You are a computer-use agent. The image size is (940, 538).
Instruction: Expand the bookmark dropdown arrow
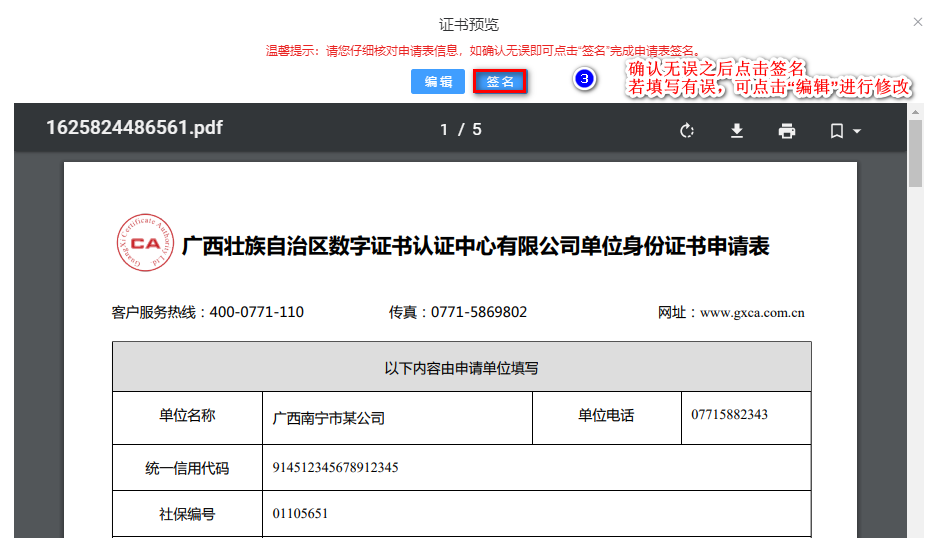(x=857, y=132)
